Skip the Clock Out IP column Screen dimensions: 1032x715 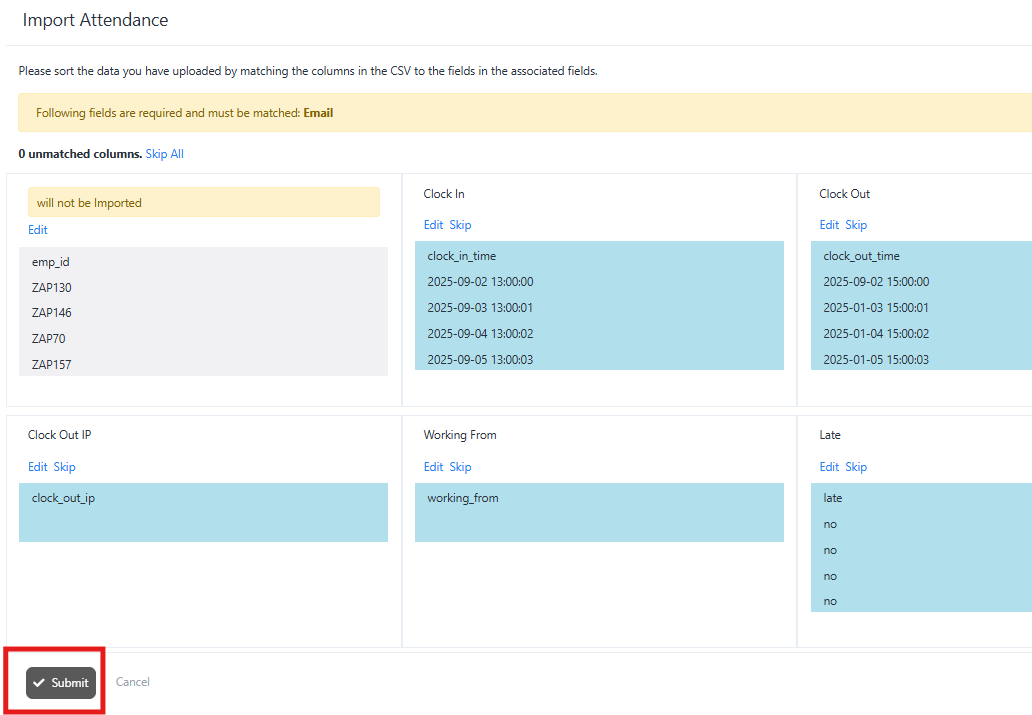(x=64, y=467)
